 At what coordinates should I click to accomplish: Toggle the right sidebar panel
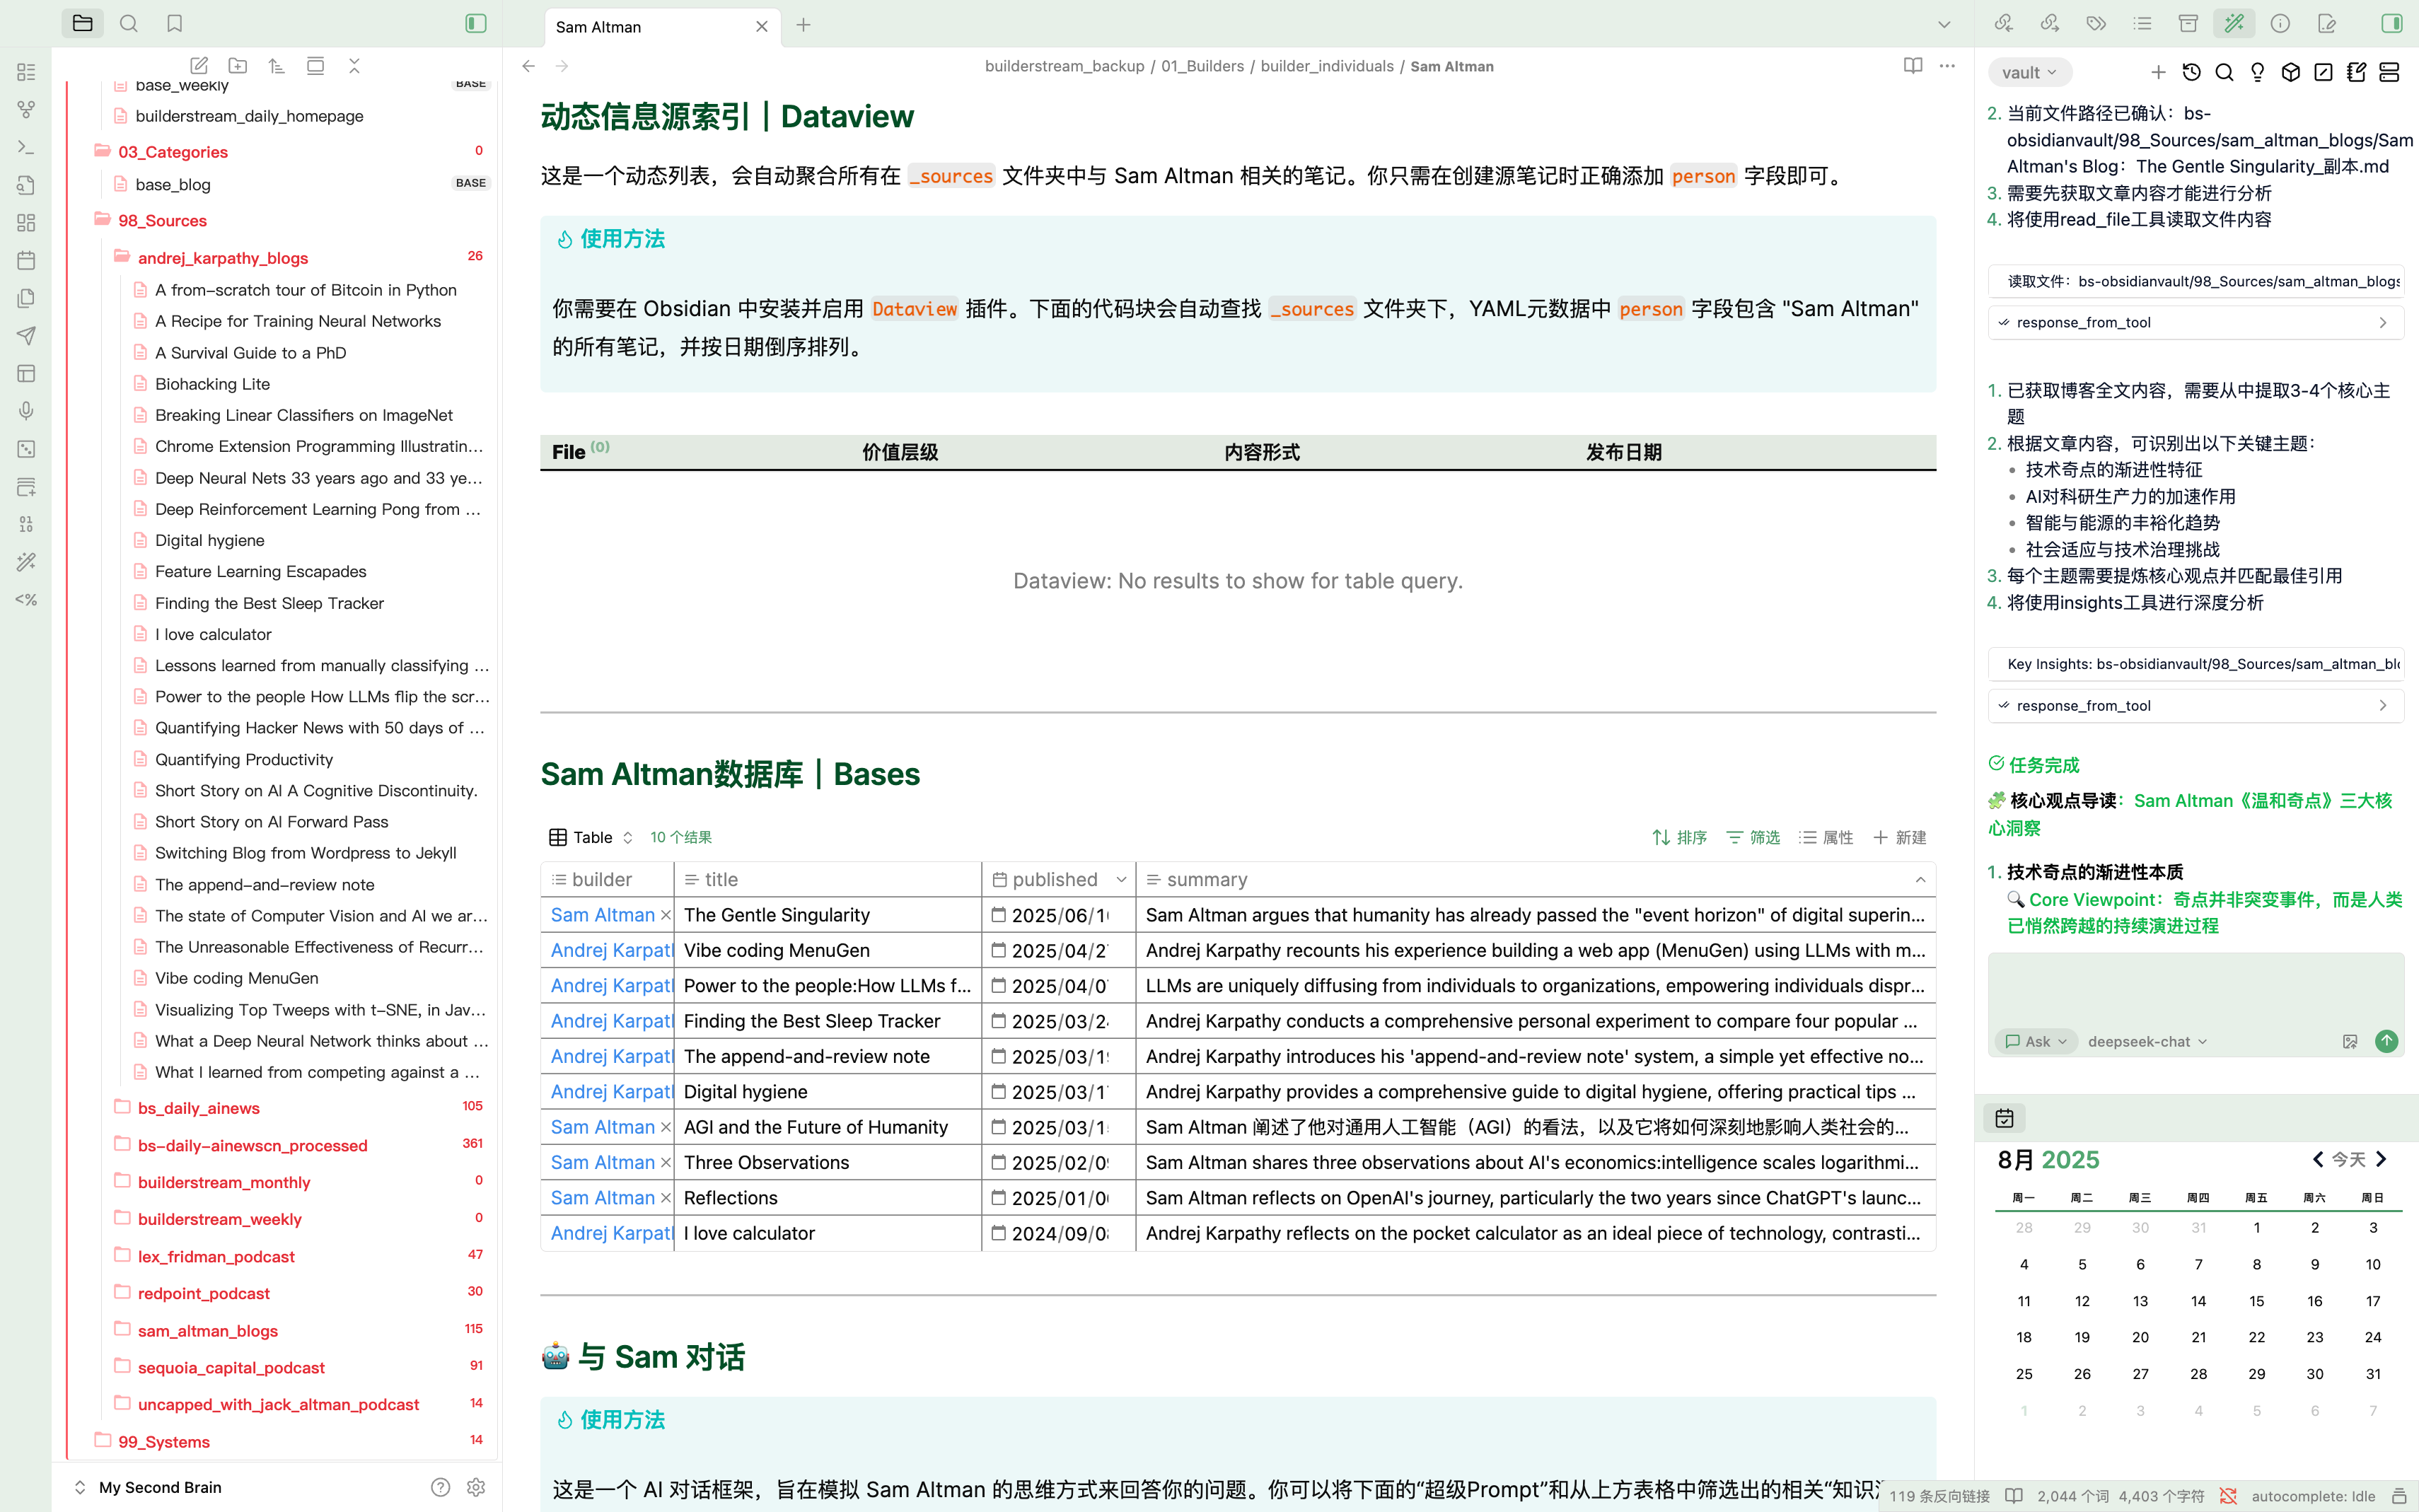tap(2391, 23)
